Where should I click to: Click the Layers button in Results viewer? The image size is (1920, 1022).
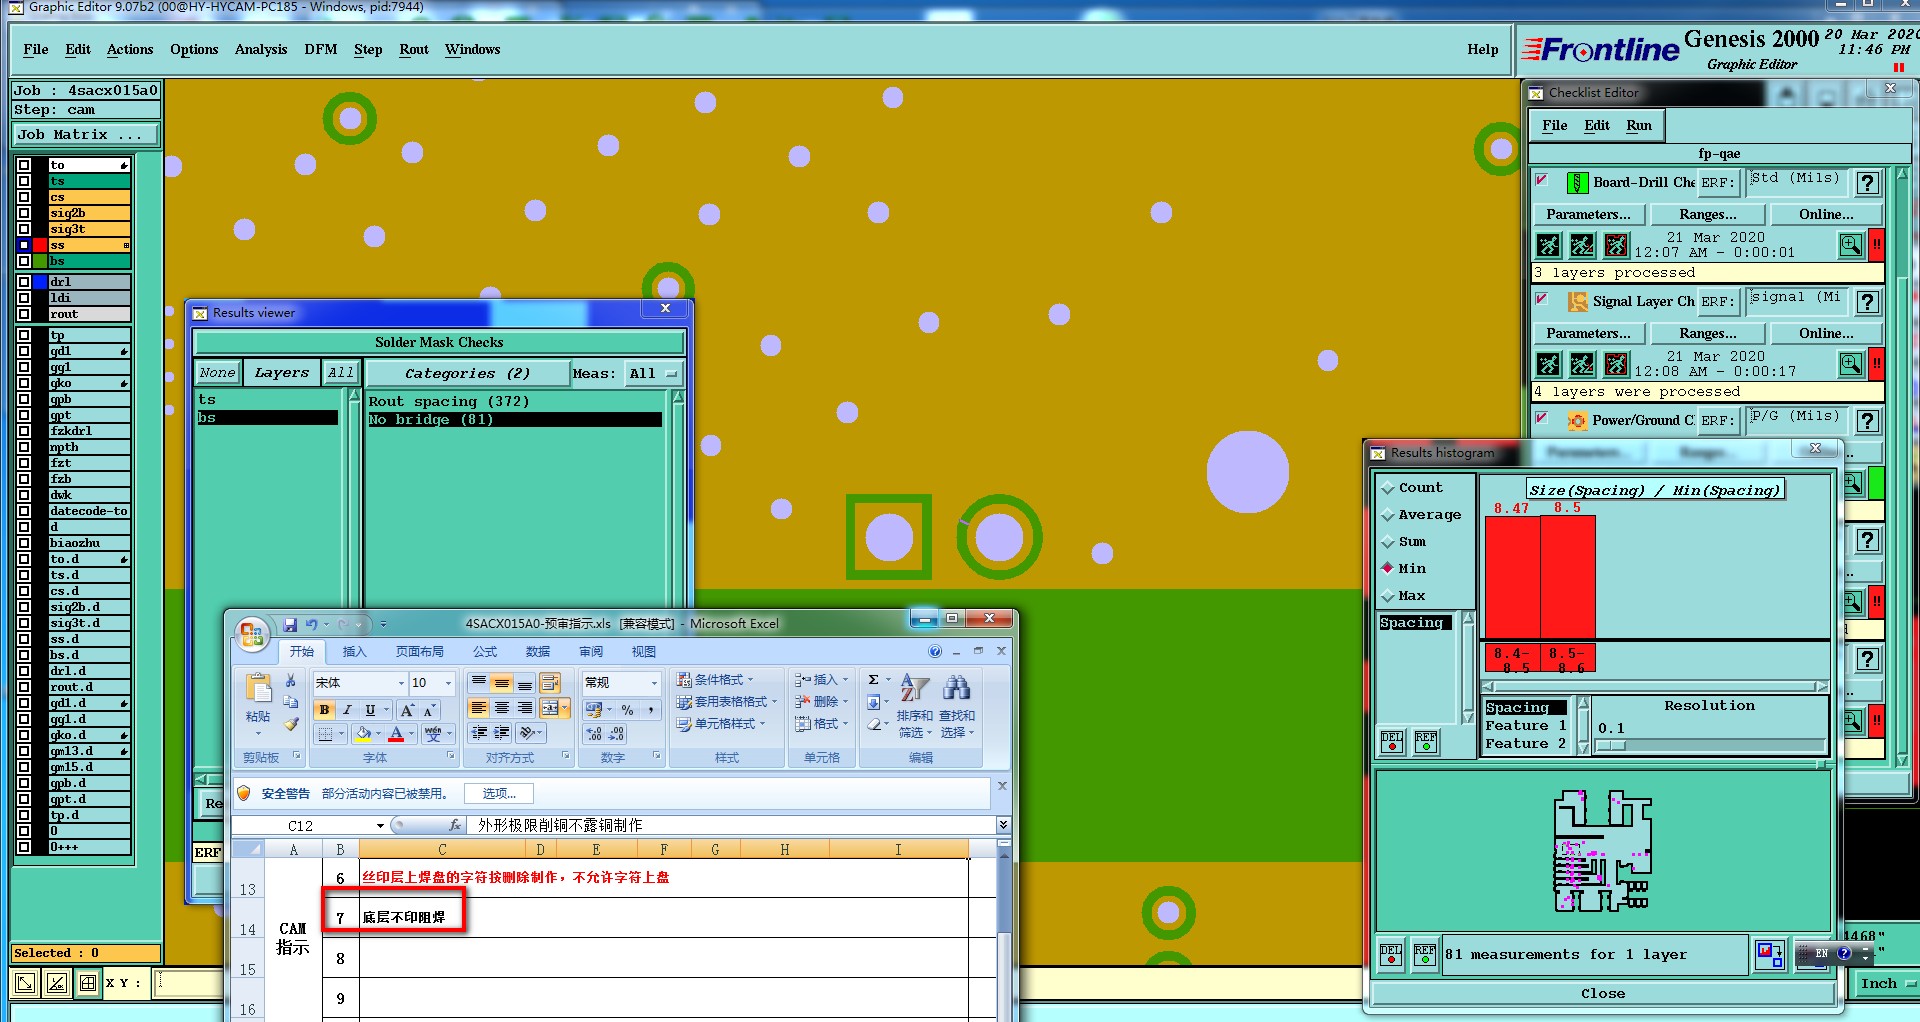(281, 374)
